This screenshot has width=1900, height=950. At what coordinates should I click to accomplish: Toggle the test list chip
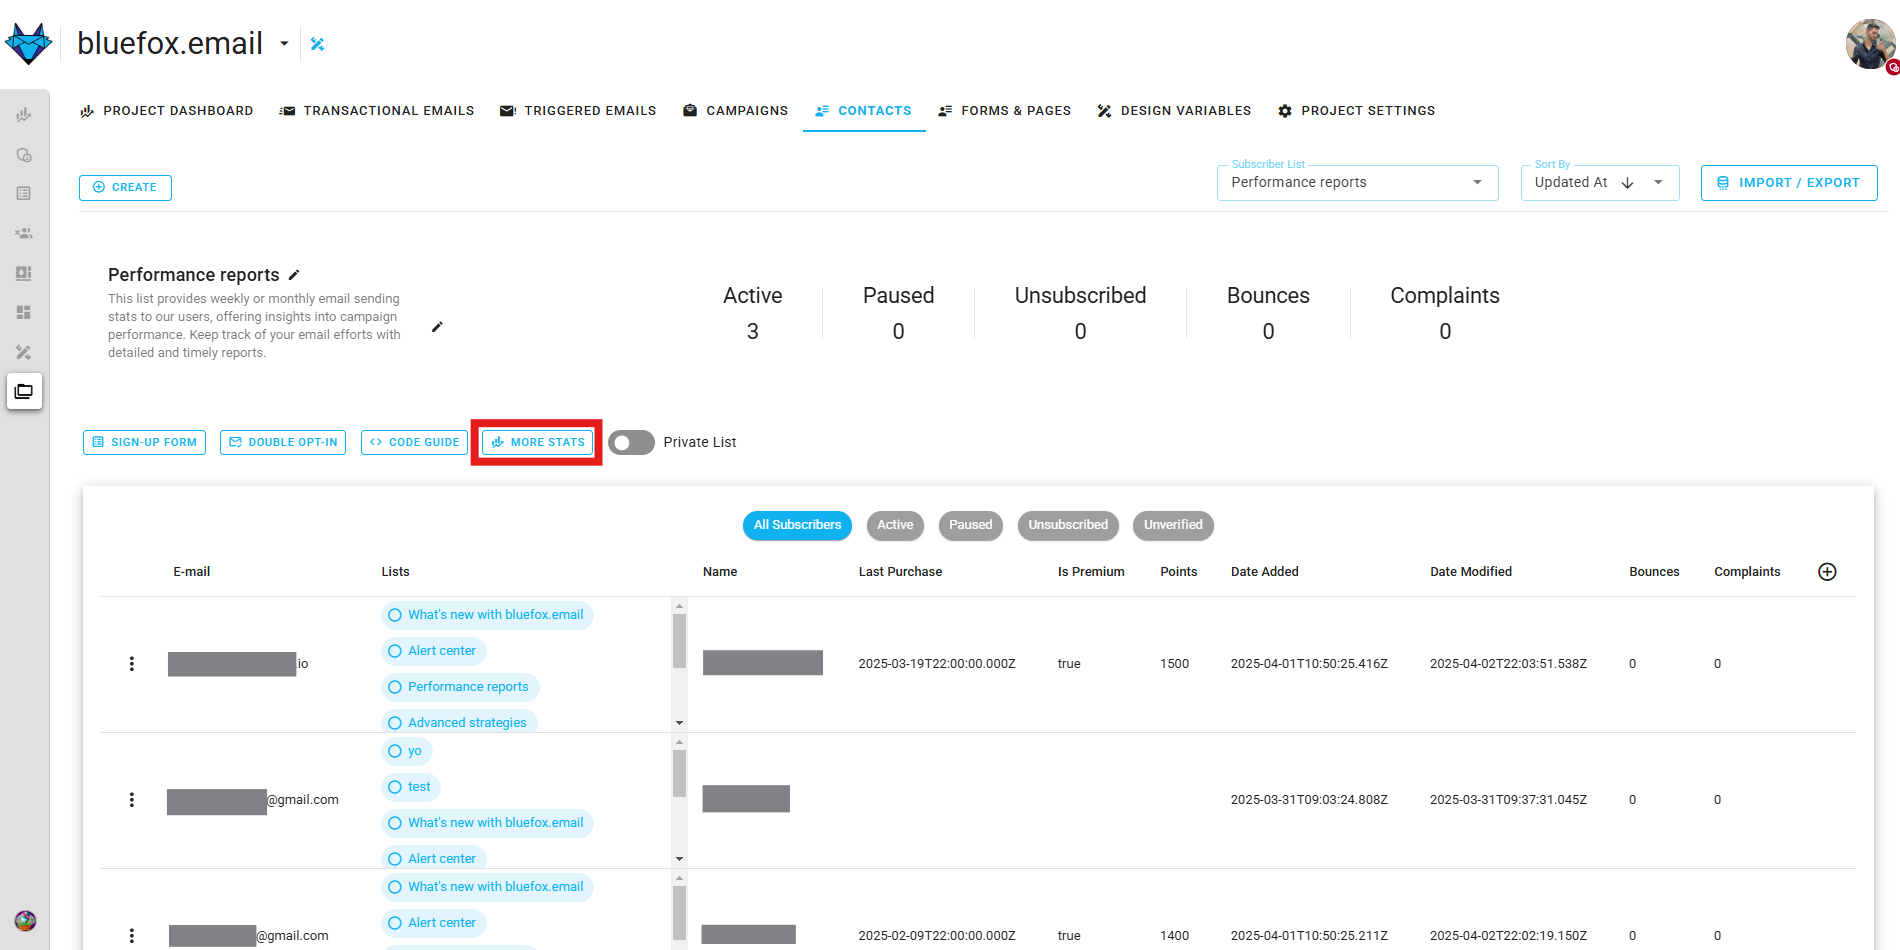pos(410,787)
